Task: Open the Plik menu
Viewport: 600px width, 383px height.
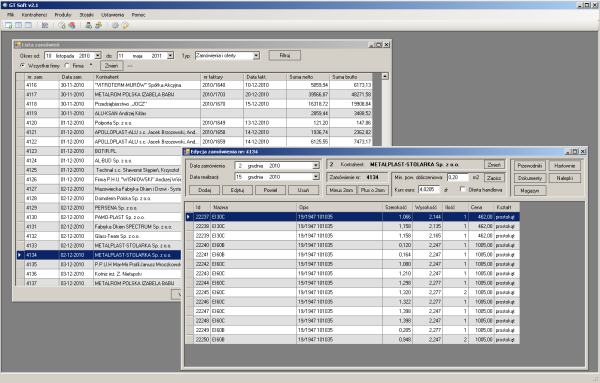Action: [10, 15]
